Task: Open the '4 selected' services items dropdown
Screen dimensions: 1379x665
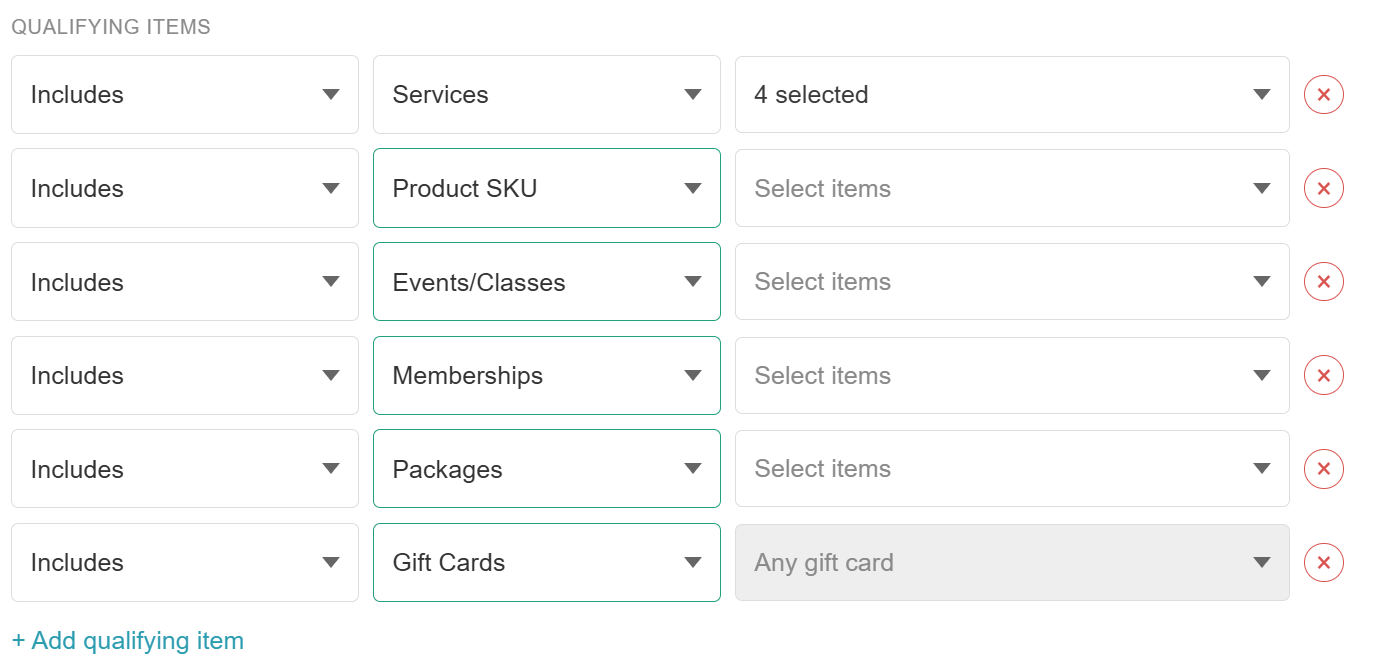Action: coord(1012,95)
